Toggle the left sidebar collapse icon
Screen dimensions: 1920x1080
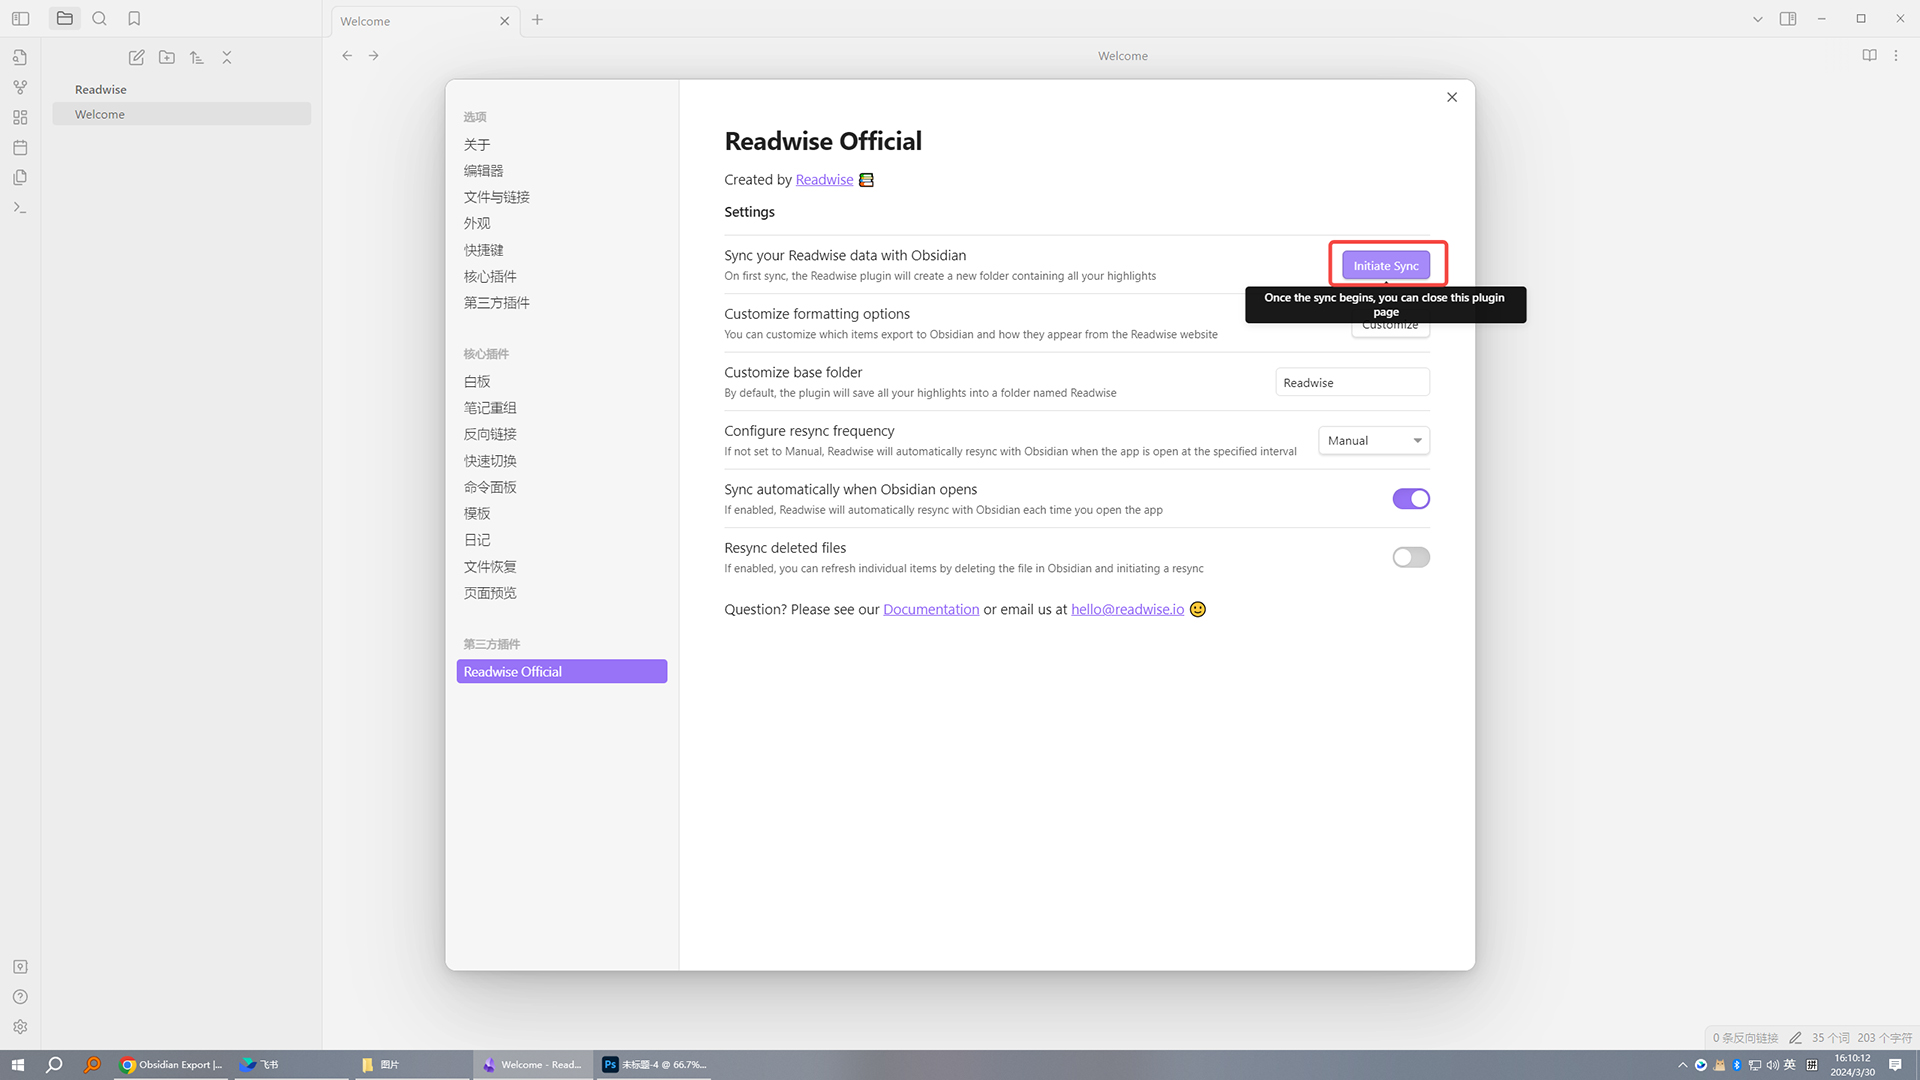[20, 18]
